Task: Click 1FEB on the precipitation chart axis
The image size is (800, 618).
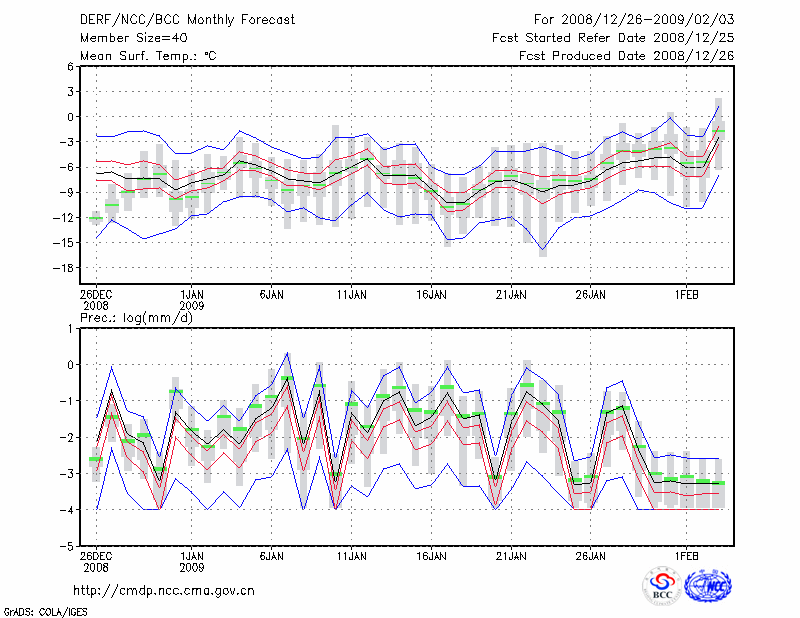Action: coord(686,554)
